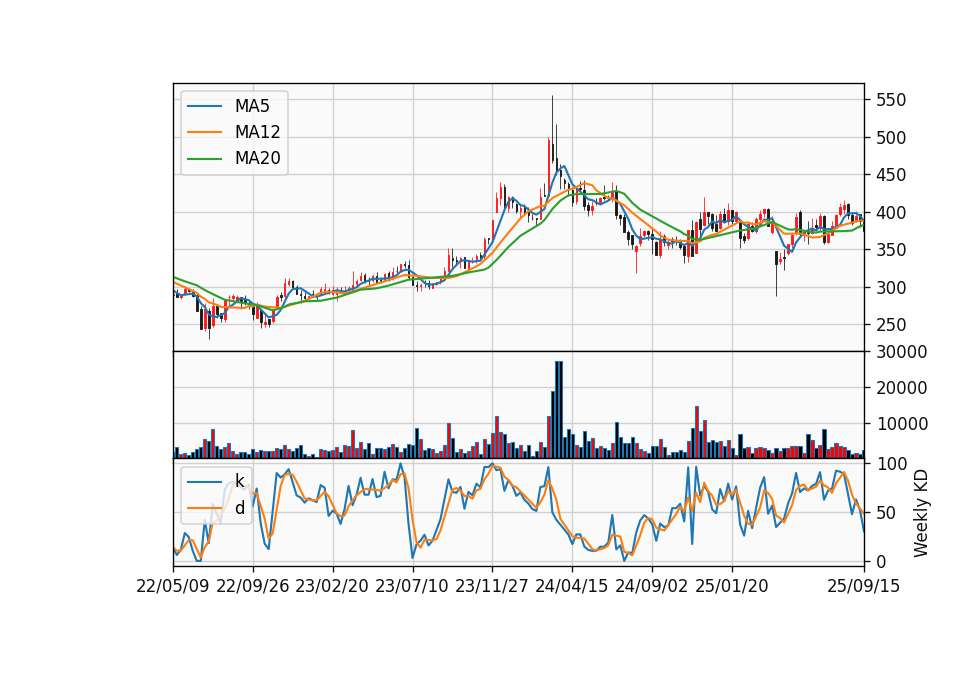960x690 pixels.
Task: Click the blue MA5 legend line
Action: [x=204, y=106]
